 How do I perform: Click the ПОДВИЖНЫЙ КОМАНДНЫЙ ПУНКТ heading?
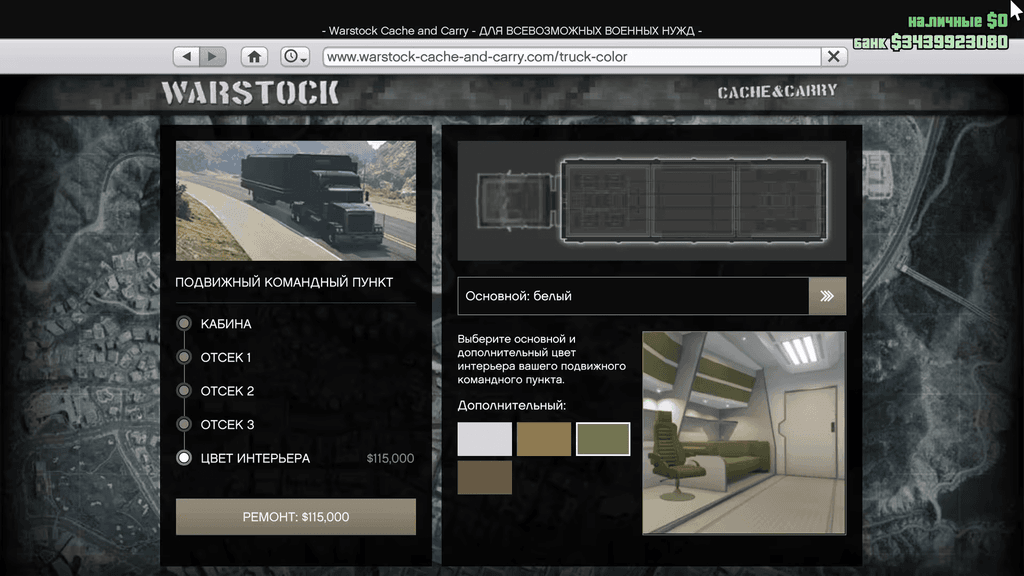coord(284,282)
